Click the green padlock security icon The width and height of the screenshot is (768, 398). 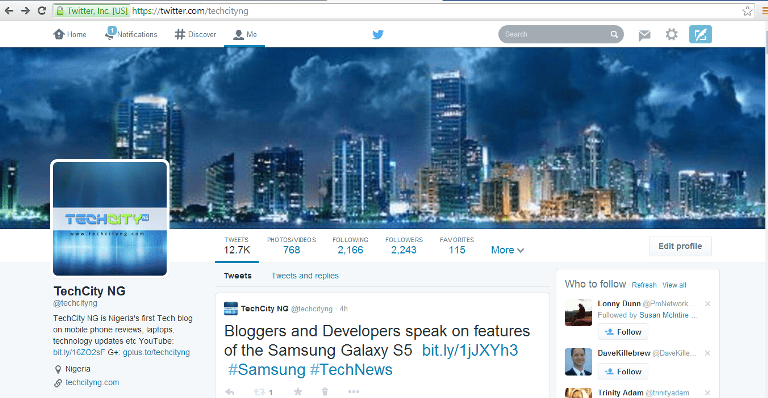click(x=60, y=10)
